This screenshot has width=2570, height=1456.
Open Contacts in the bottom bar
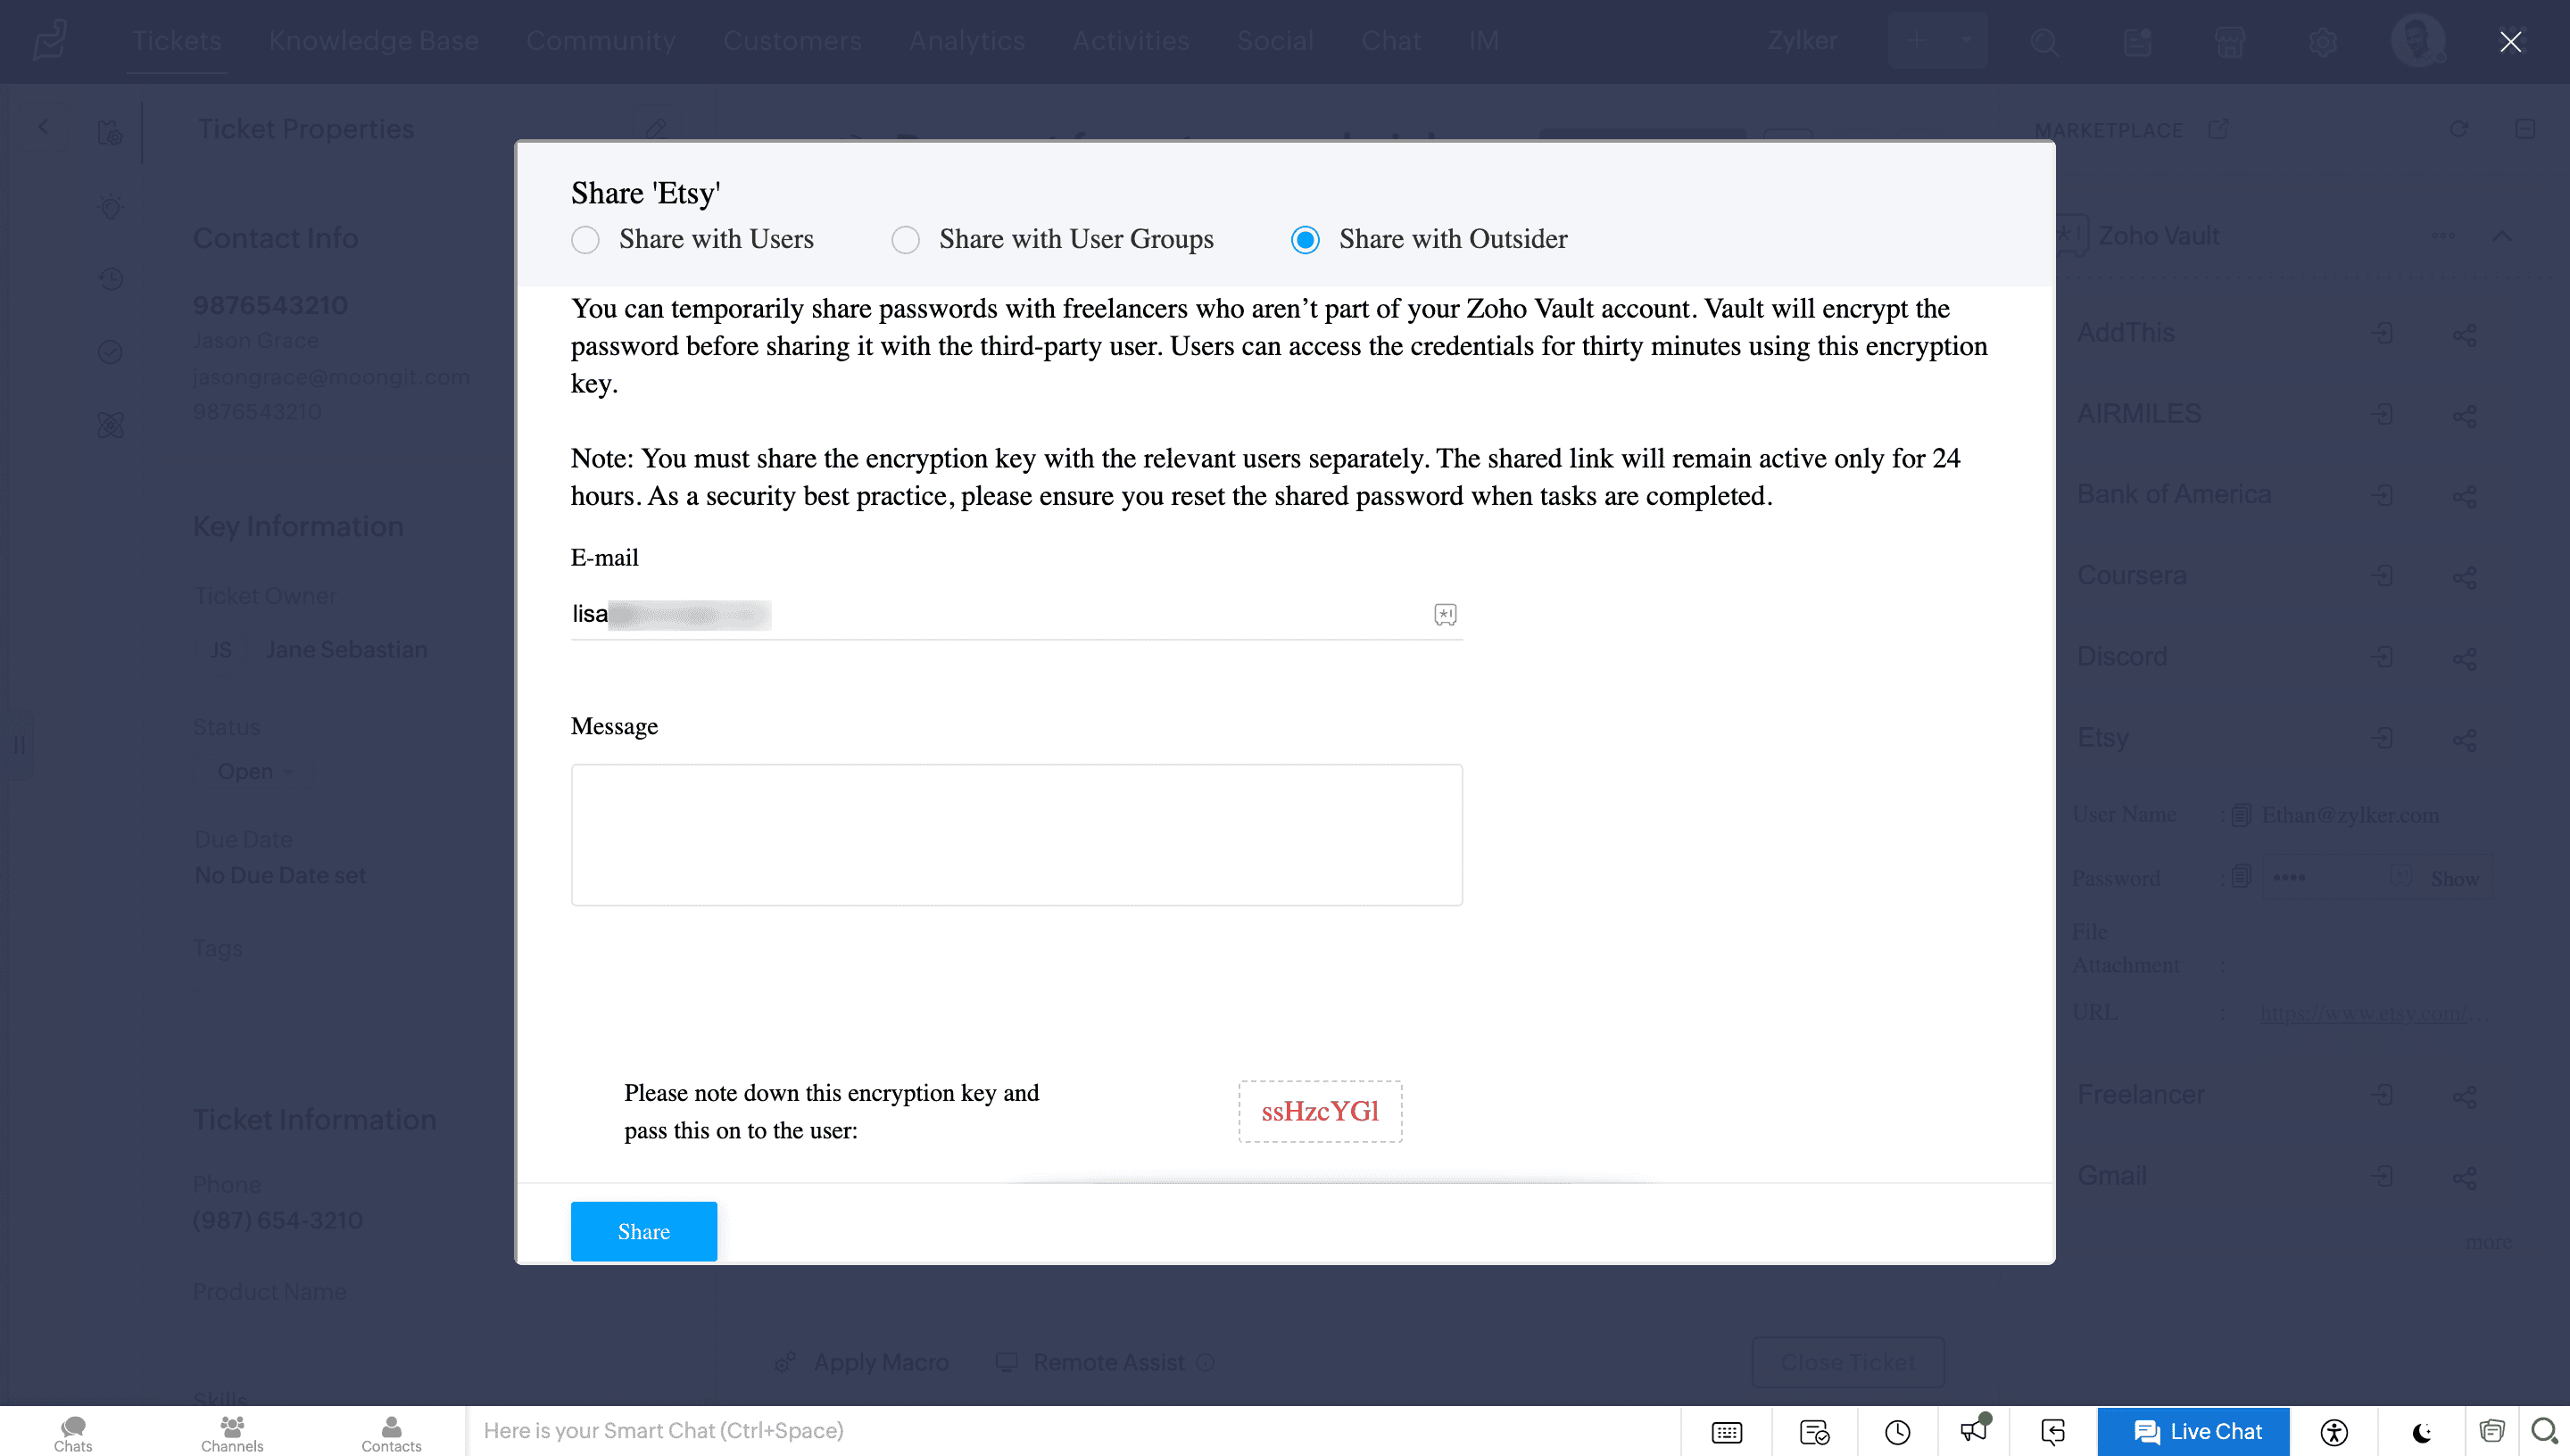(x=391, y=1433)
